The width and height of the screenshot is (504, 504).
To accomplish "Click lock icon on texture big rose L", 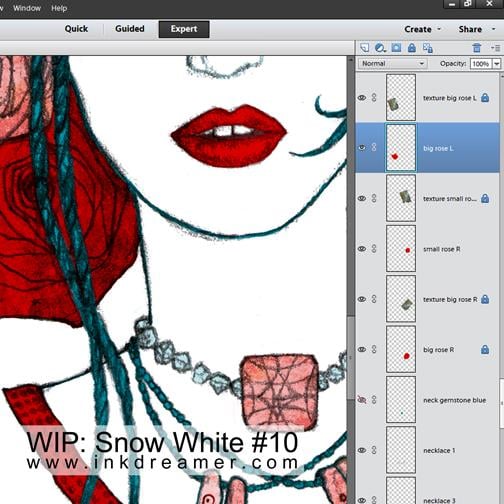I will pos(485,98).
